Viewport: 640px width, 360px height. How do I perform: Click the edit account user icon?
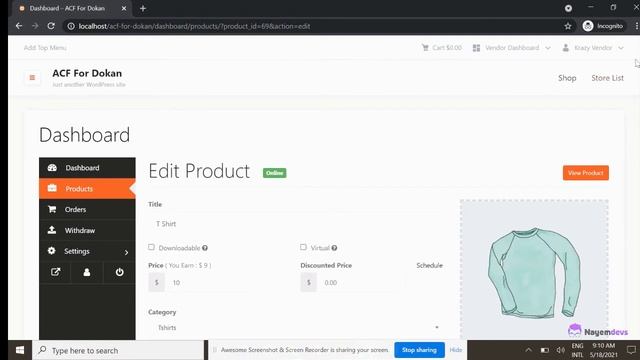[x=87, y=272]
